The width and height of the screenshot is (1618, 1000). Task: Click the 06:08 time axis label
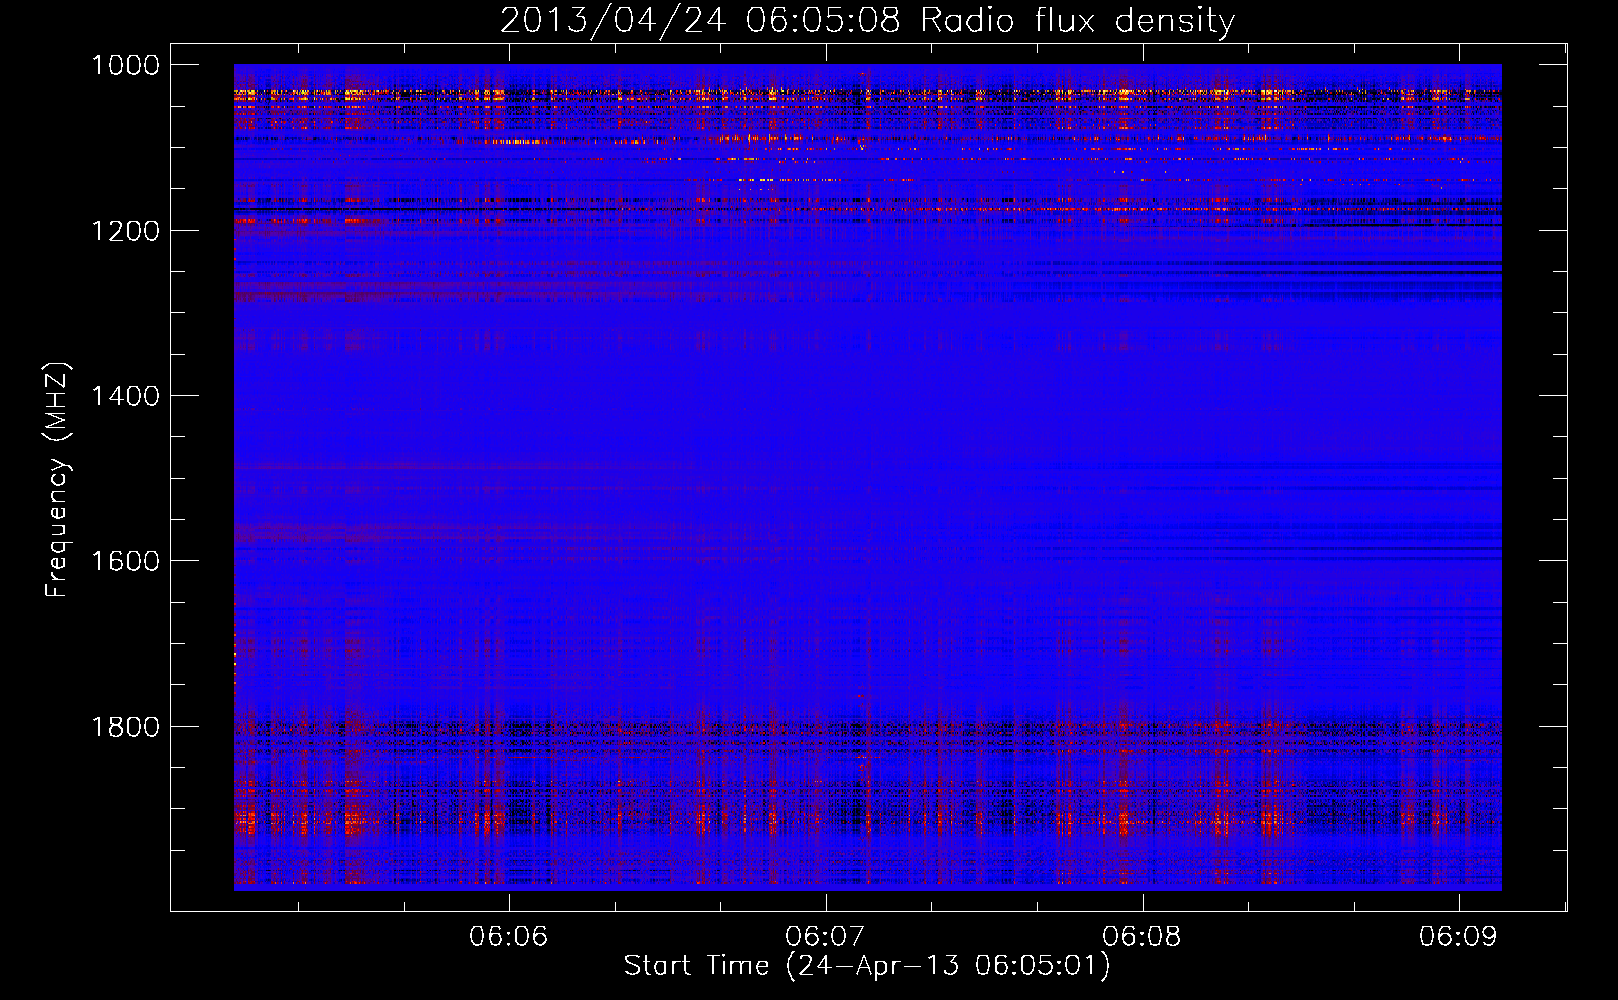pos(1142,937)
